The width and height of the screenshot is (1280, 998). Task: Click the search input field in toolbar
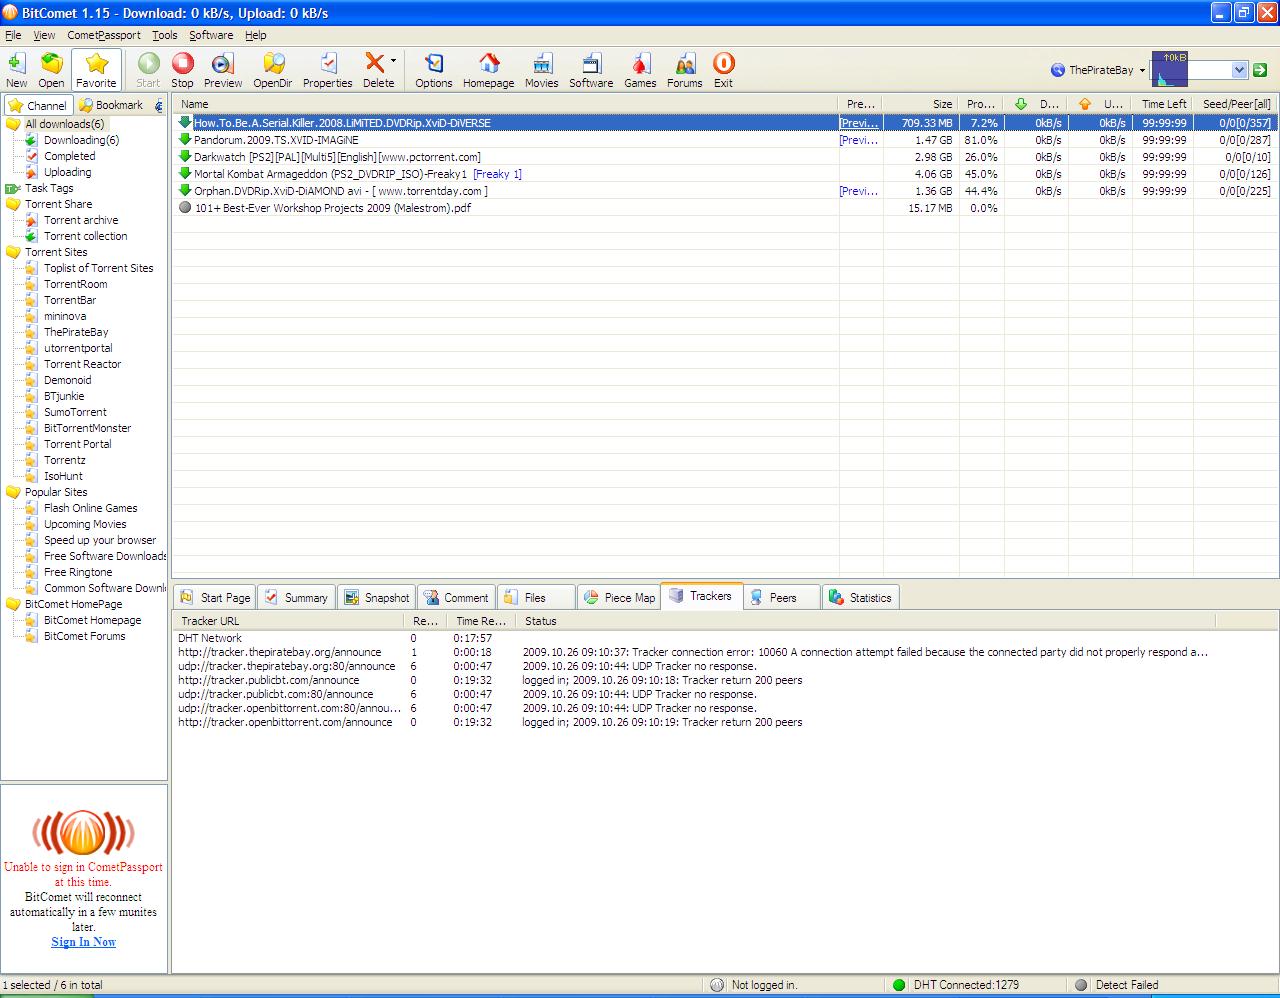[x=1209, y=70]
